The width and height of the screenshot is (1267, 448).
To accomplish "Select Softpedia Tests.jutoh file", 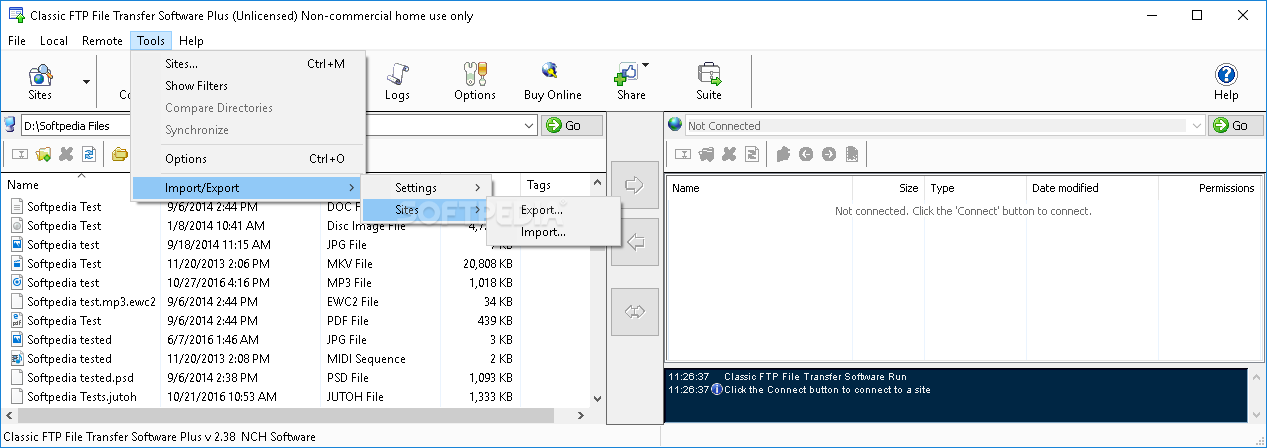I will coord(82,396).
